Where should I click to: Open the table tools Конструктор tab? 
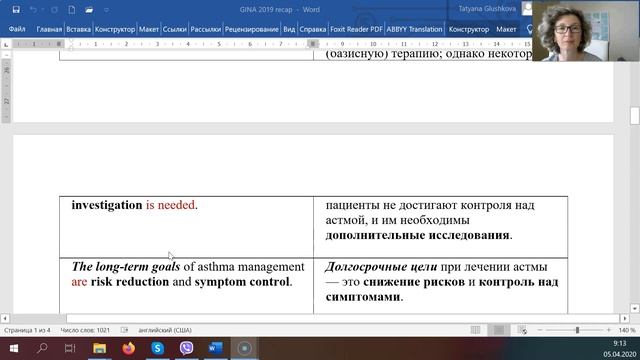click(469, 29)
